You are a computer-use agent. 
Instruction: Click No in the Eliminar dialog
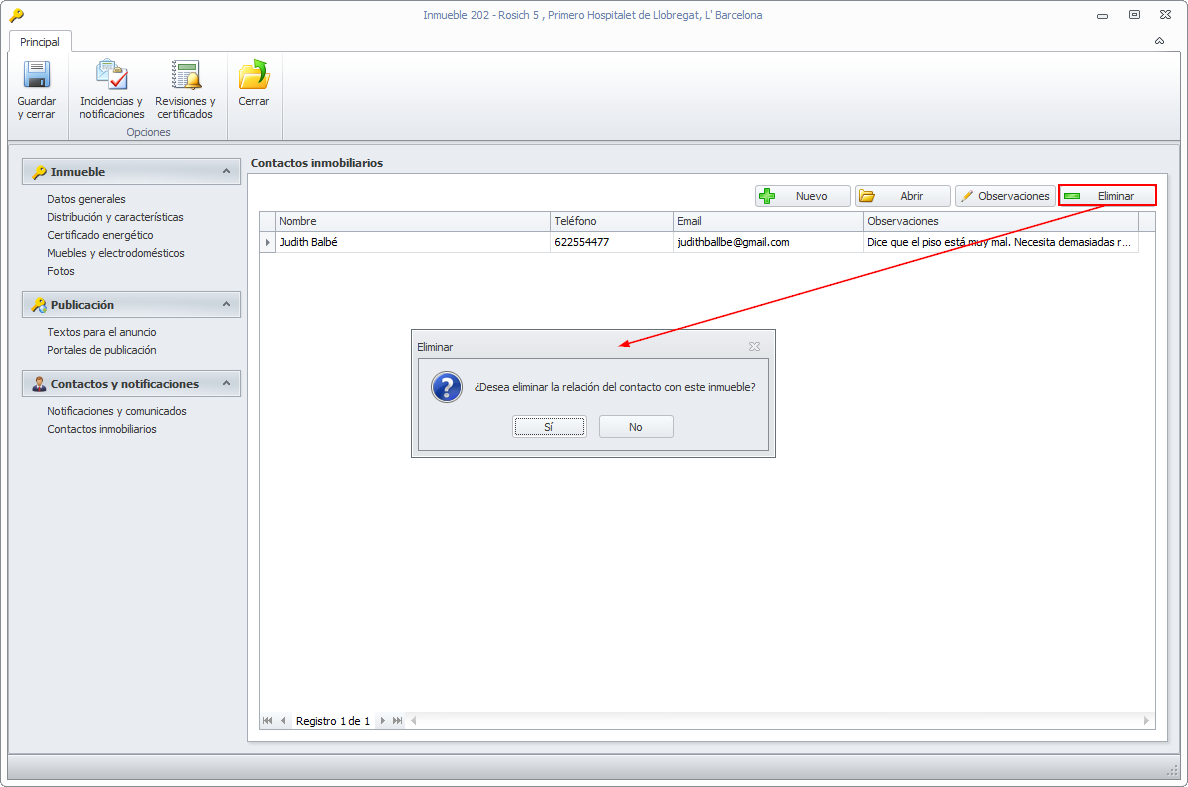click(x=636, y=427)
